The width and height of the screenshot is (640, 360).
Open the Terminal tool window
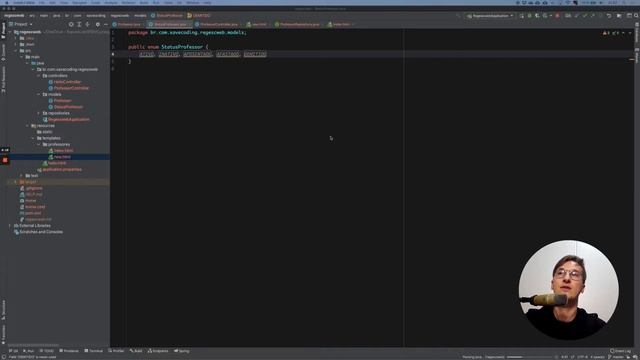[93, 351]
